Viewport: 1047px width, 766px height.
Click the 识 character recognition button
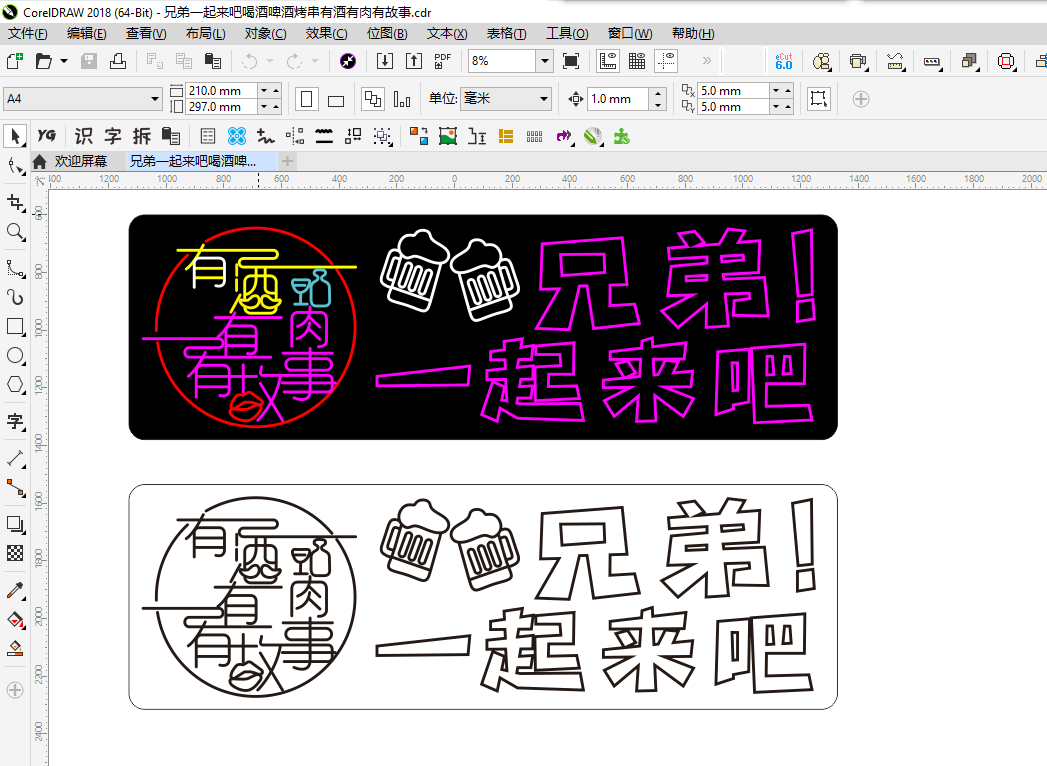(x=83, y=136)
